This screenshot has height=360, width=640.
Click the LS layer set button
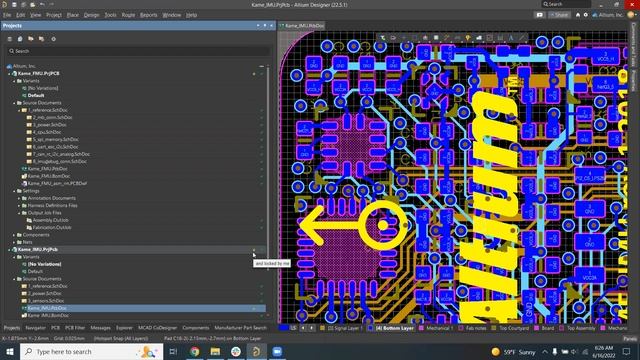(x=293, y=328)
